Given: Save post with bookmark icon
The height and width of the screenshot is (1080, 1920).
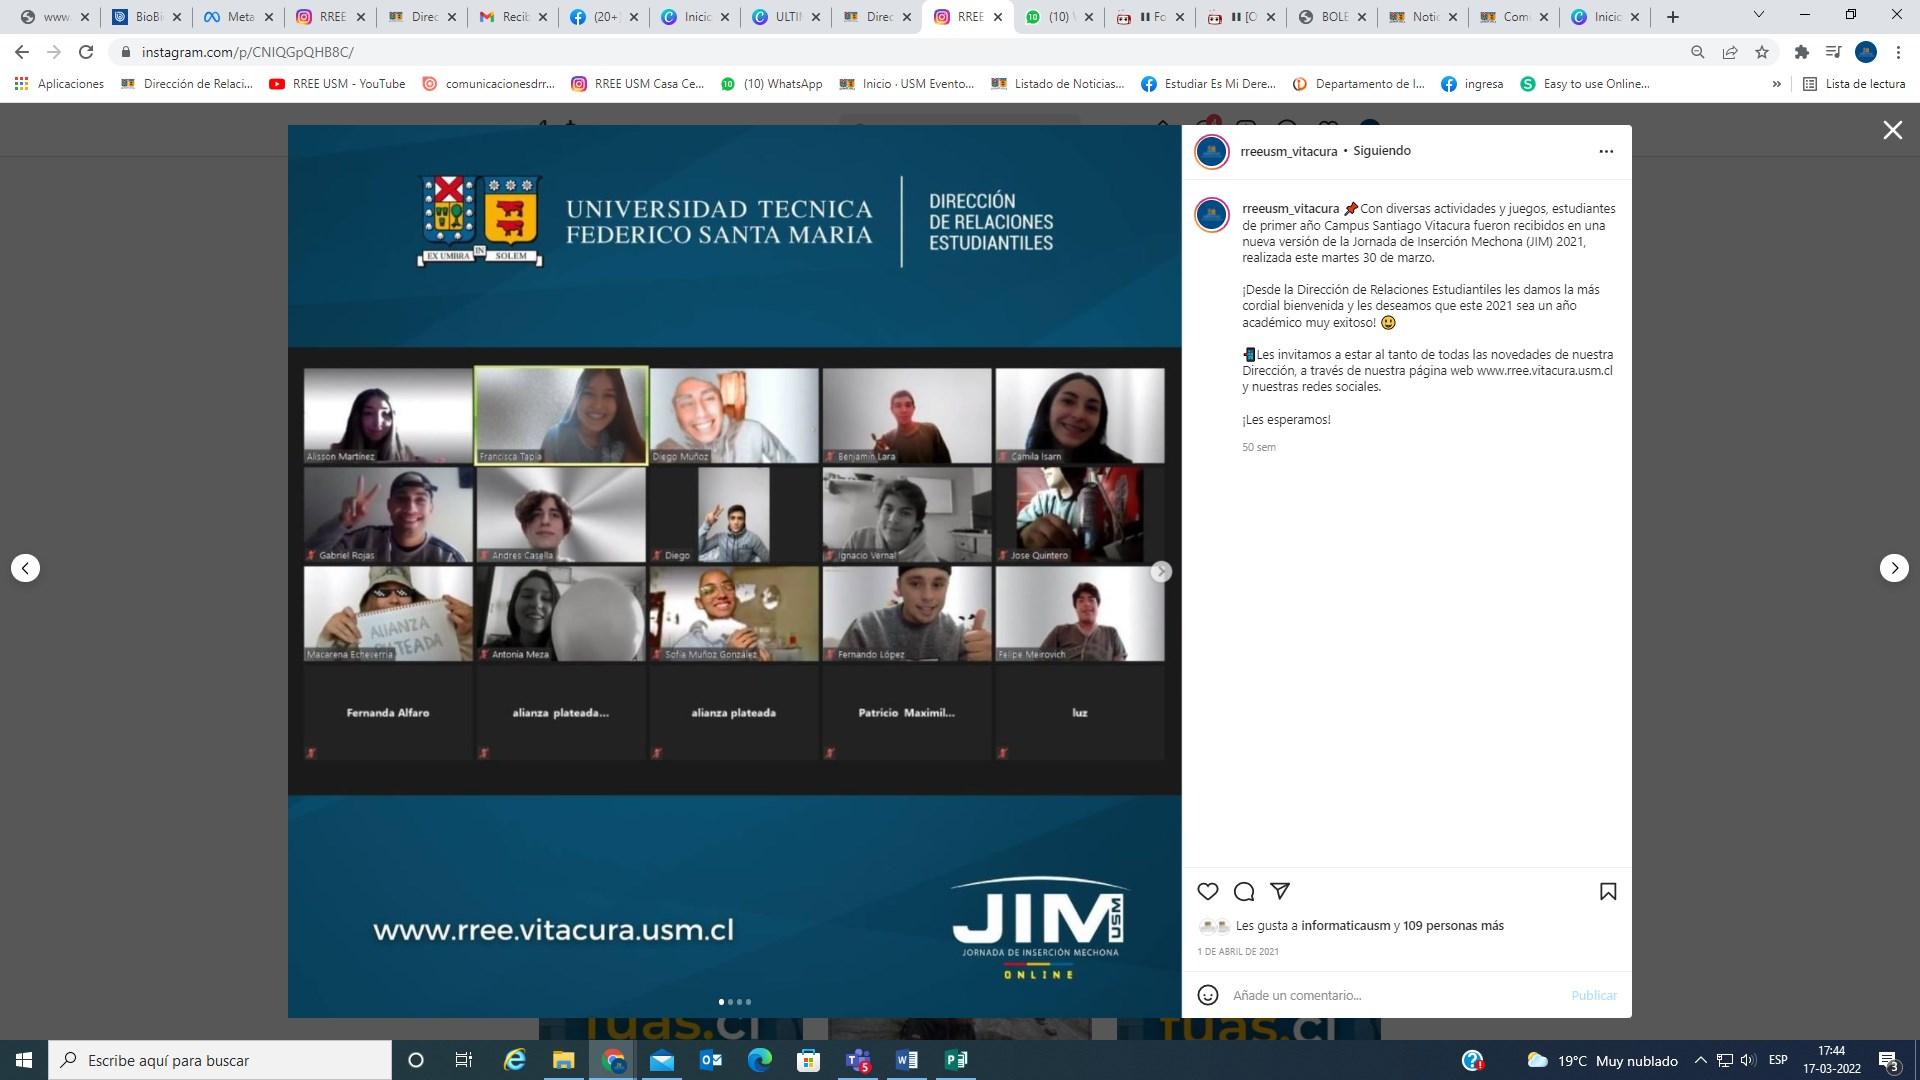Looking at the screenshot, I should pos(1608,891).
